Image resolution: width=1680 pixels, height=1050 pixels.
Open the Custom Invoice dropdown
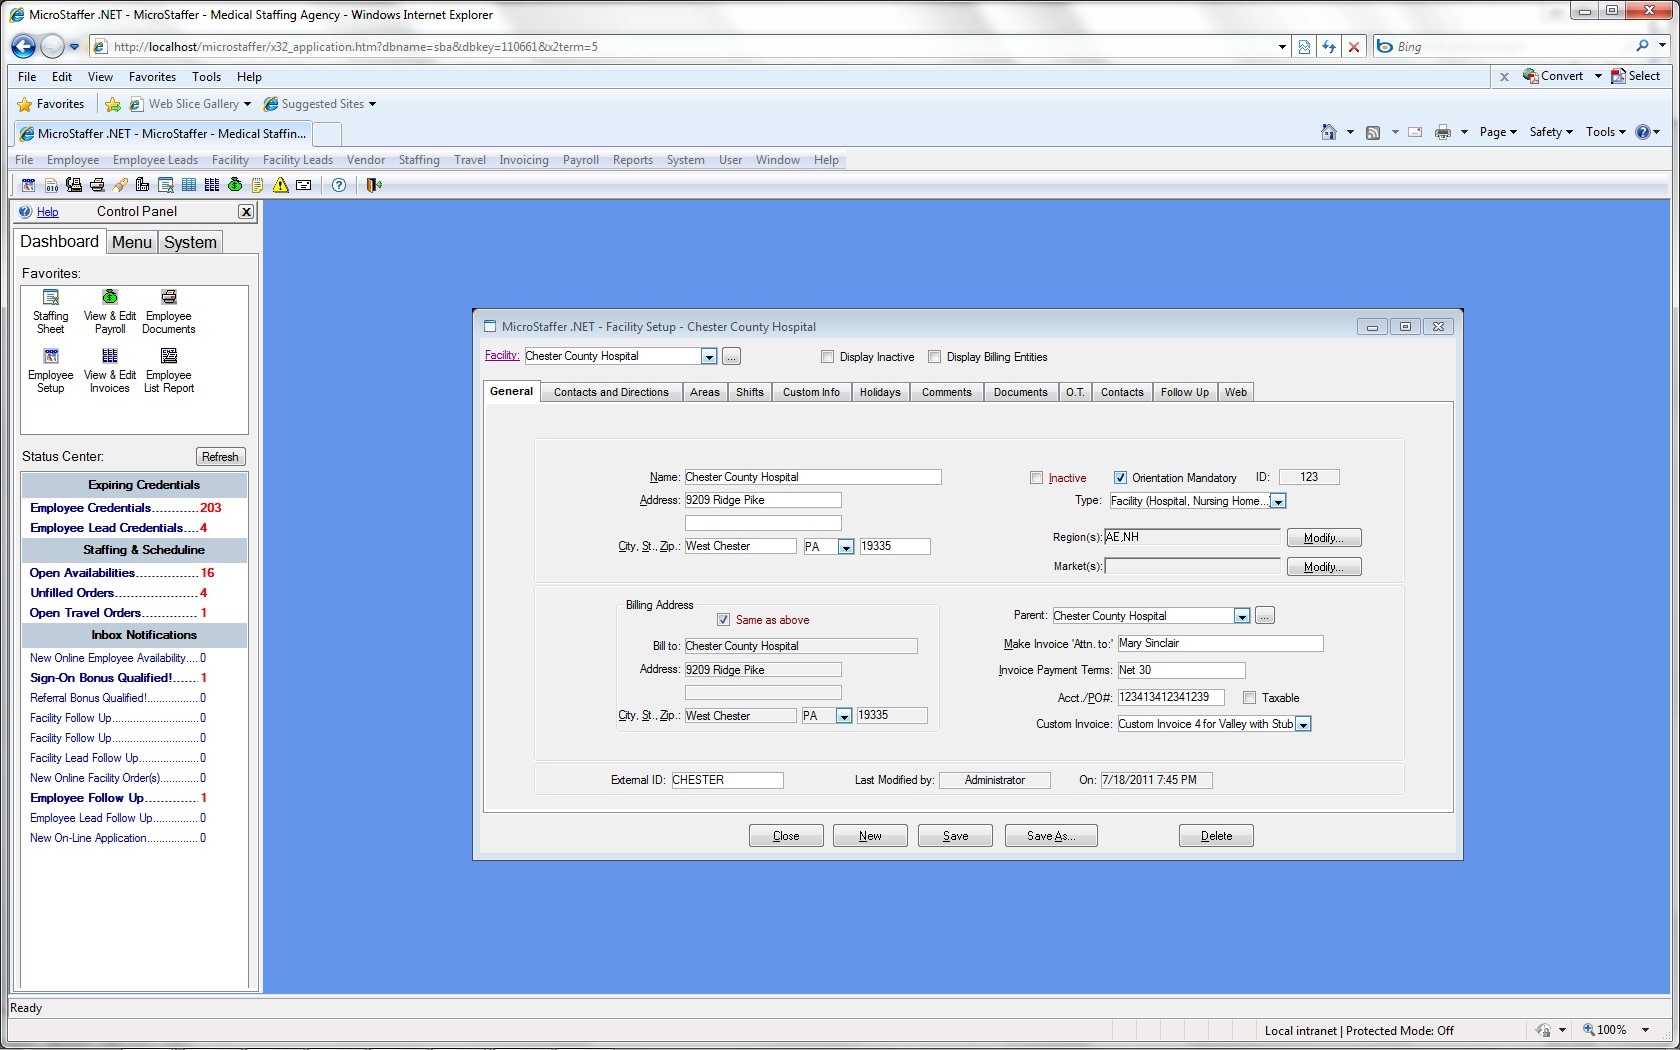pyautogui.click(x=1303, y=725)
